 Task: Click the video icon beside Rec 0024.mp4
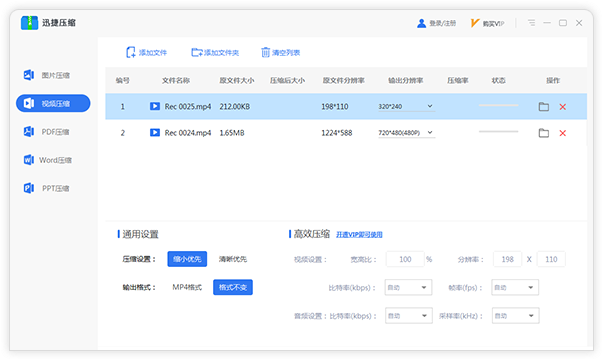point(155,133)
